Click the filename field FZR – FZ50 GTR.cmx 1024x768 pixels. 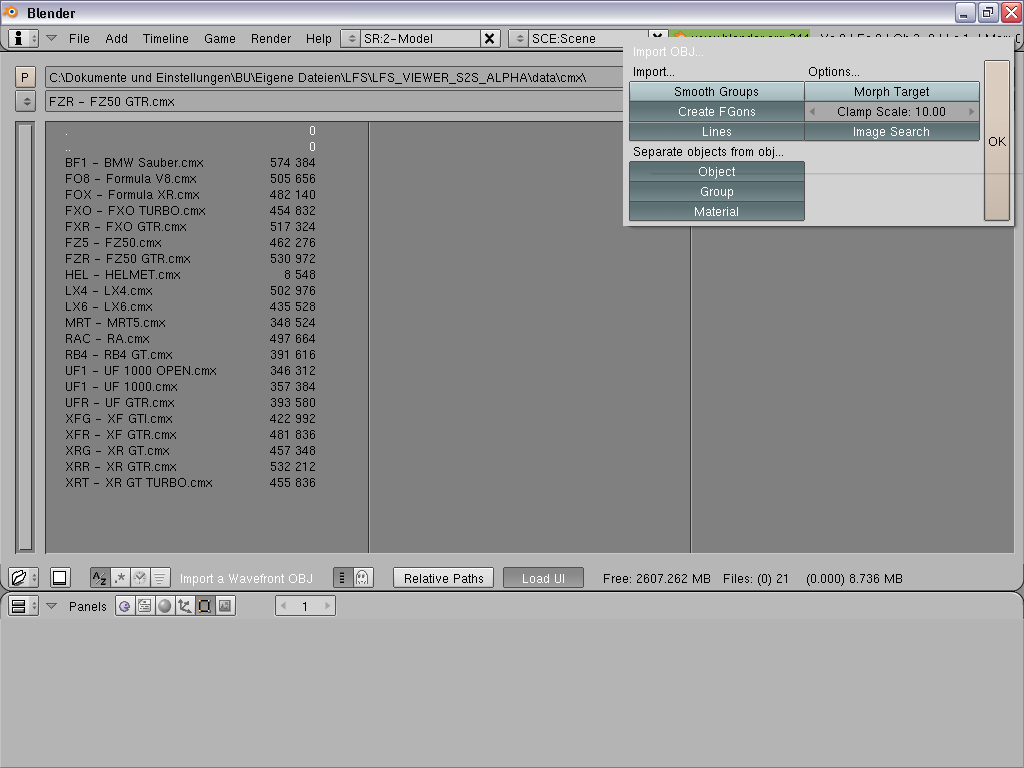tap(334, 101)
